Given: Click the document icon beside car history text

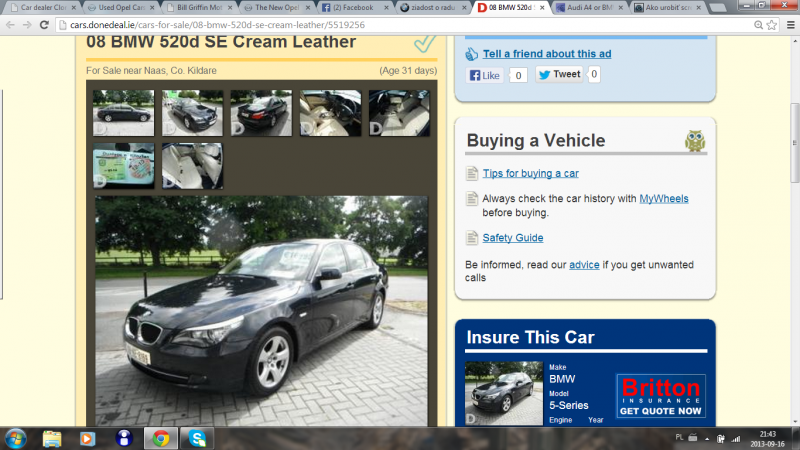Looking at the screenshot, I should pos(472,198).
